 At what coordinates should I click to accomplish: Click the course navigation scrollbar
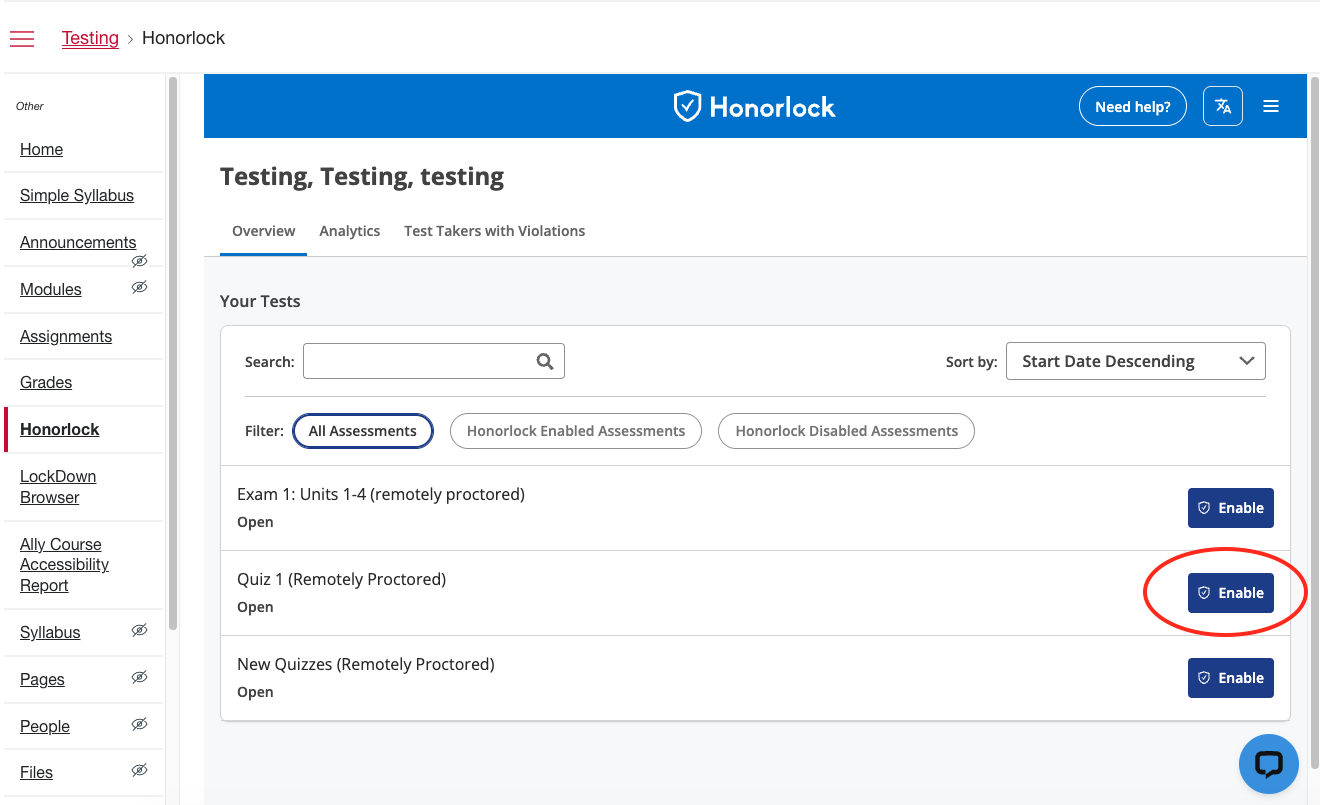(173, 353)
